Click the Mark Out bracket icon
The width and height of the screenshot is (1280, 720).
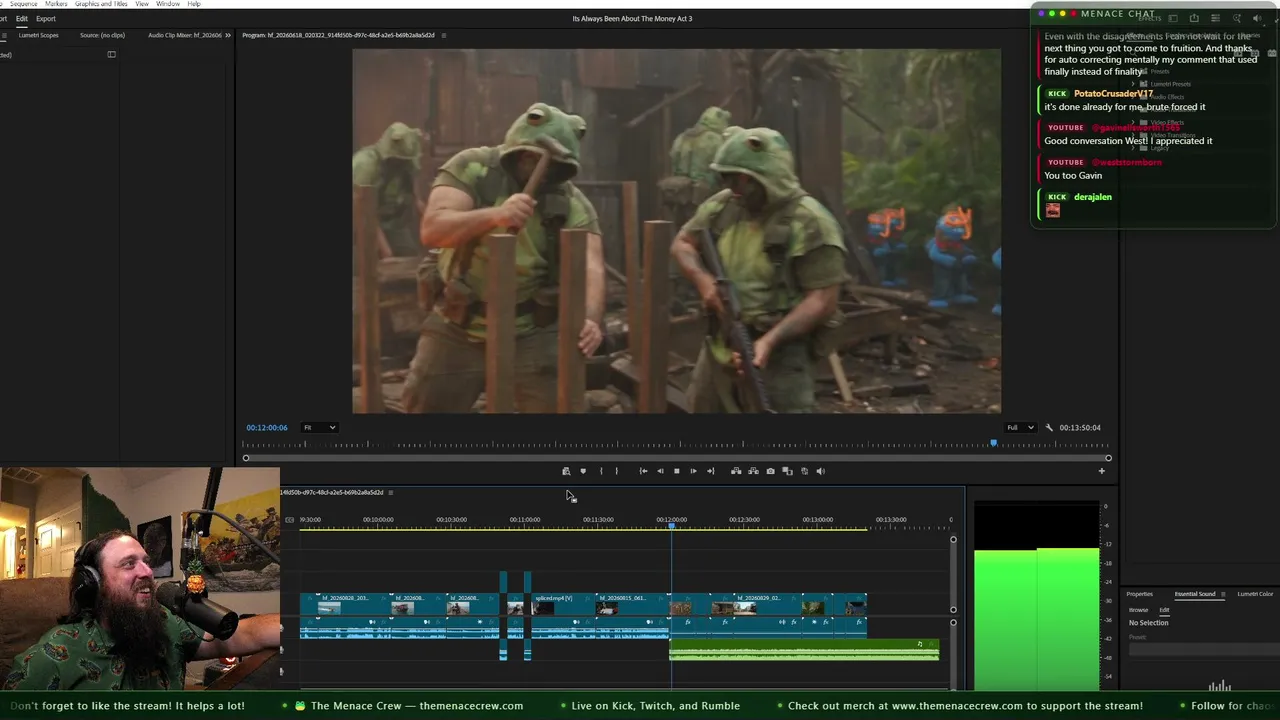616,471
